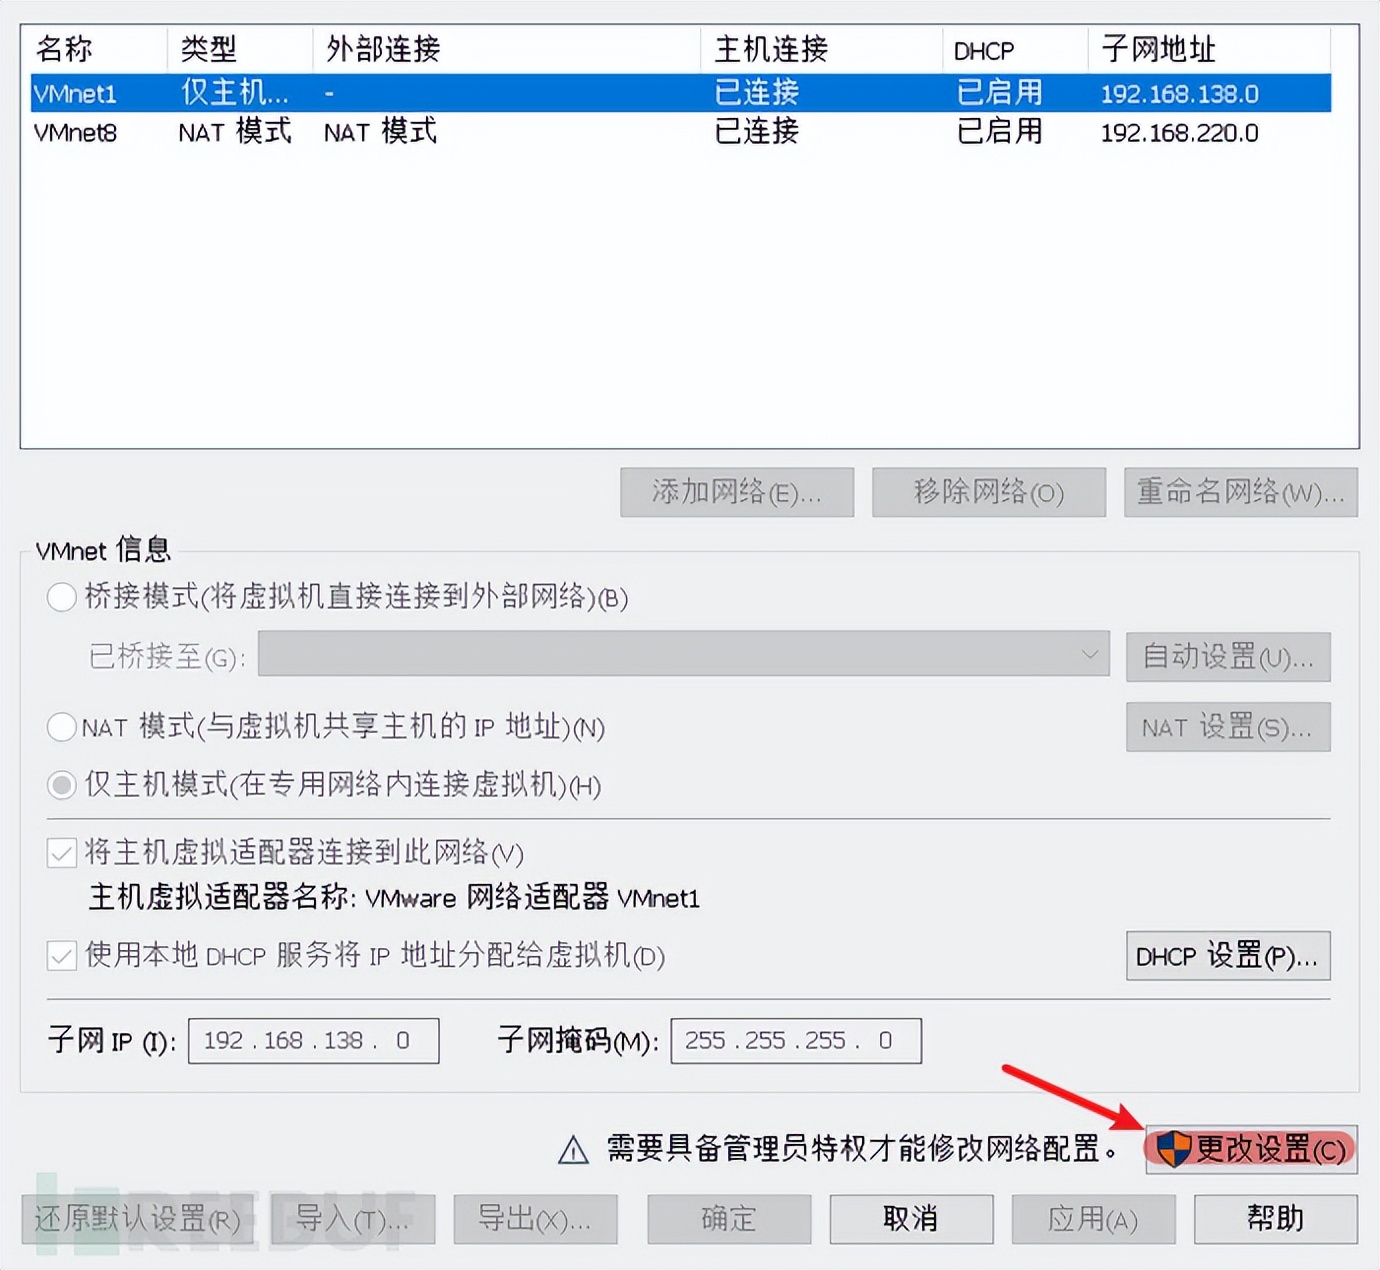1380x1270 pixels.
Task: Toggle 将主机虚拟适配器连接到此网络 checkbox
Action: (x=60, y=852)
